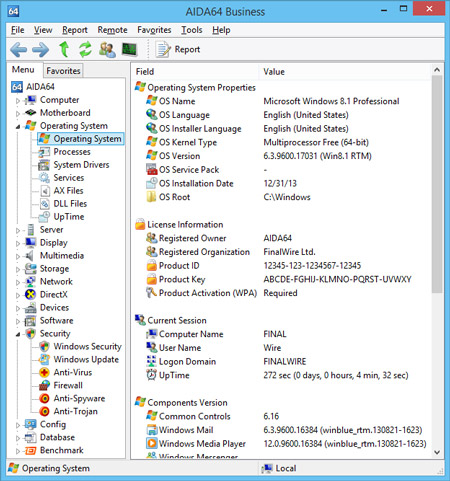Select the Windows Security shield icon

pyautogui.click(x=44, y=347)
